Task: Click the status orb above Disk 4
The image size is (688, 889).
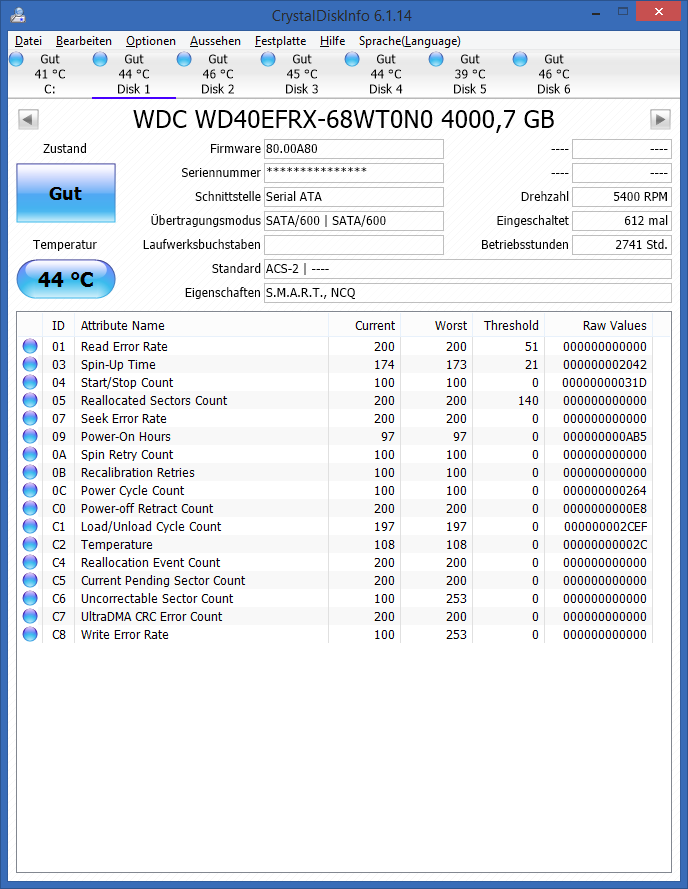Action: [352, 59]
